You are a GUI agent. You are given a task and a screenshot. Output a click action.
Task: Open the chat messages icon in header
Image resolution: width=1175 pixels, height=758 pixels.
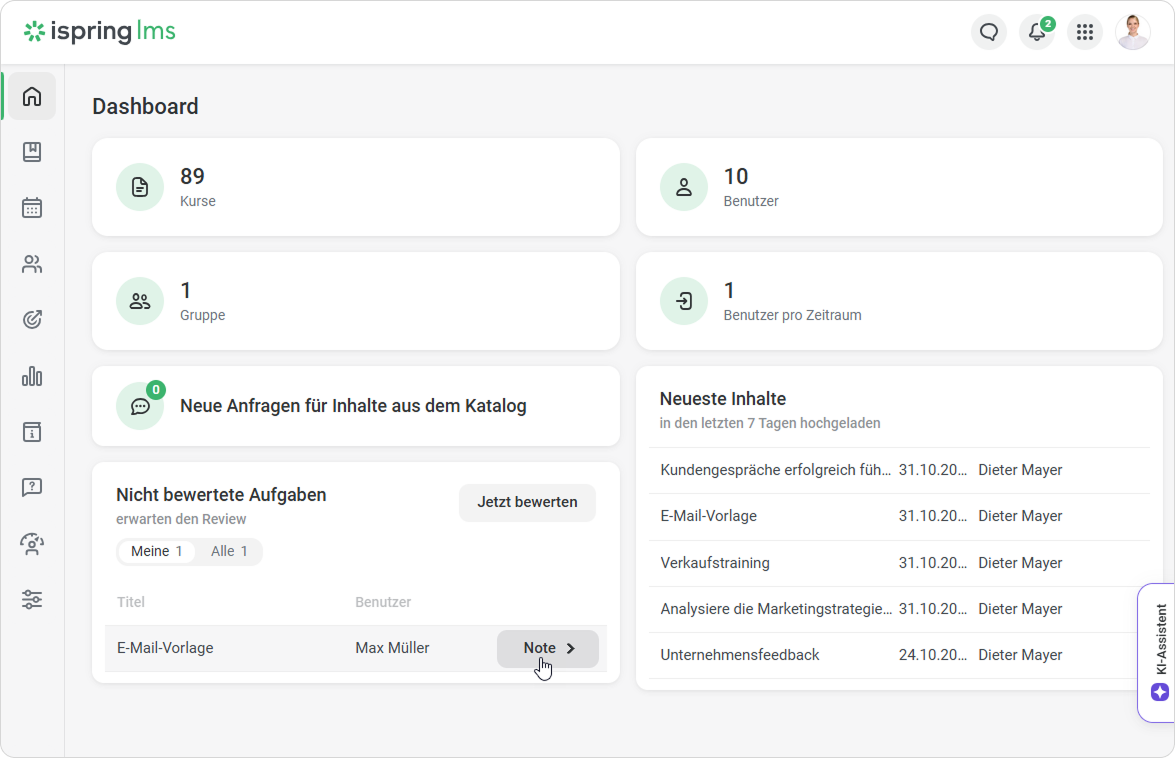(x=989, y=32)
